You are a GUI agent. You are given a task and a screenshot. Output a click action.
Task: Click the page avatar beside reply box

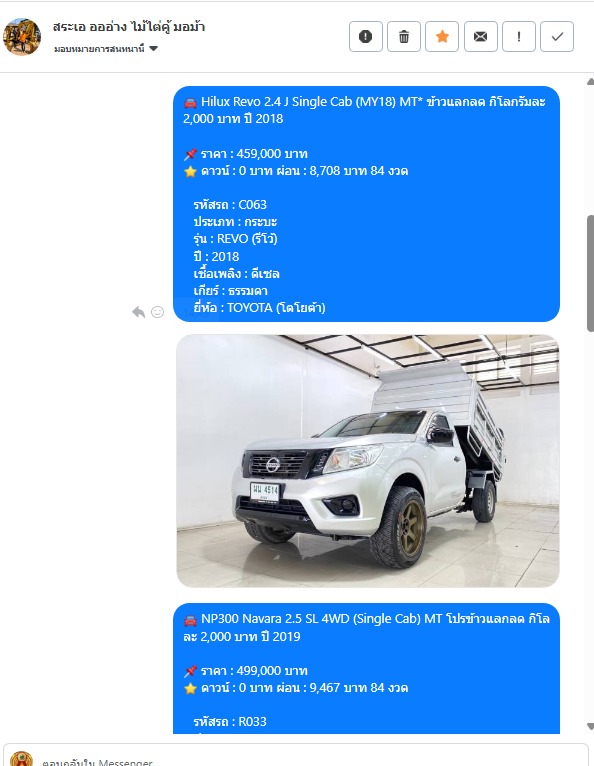[21, 759]
